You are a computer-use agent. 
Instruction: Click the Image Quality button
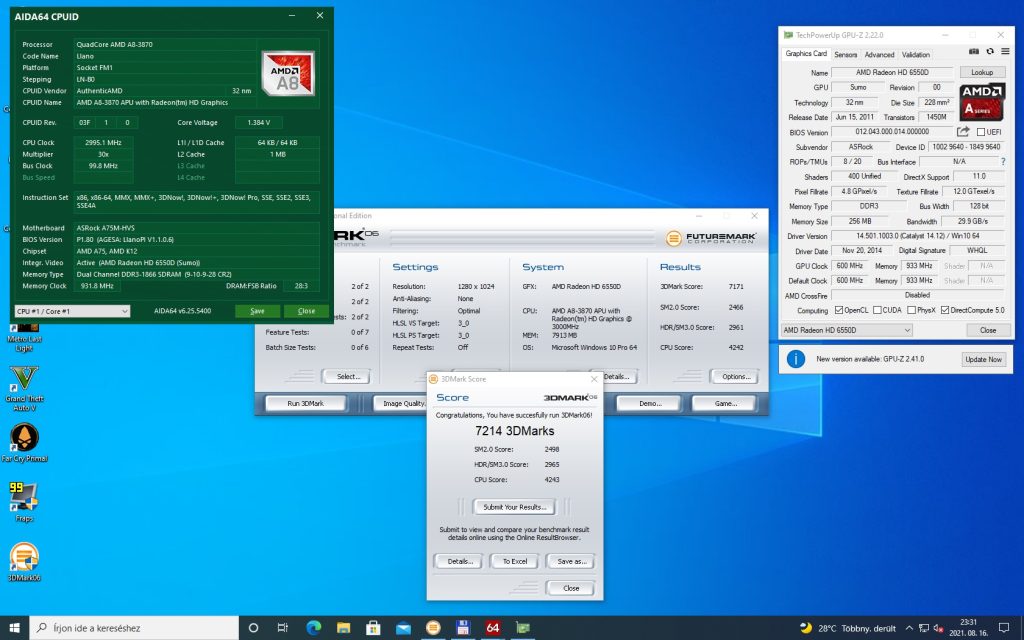click(x=400, y=404)
